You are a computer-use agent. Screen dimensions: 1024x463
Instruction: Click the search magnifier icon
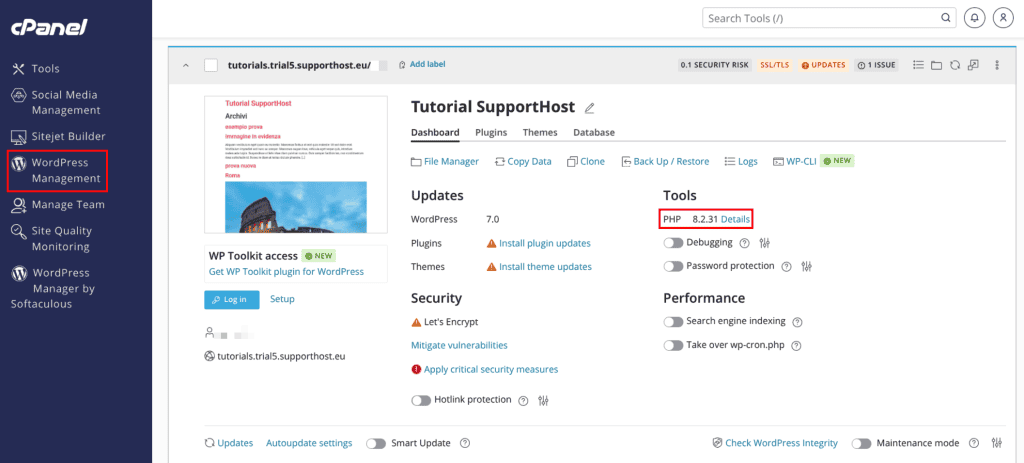click(945, 18)
